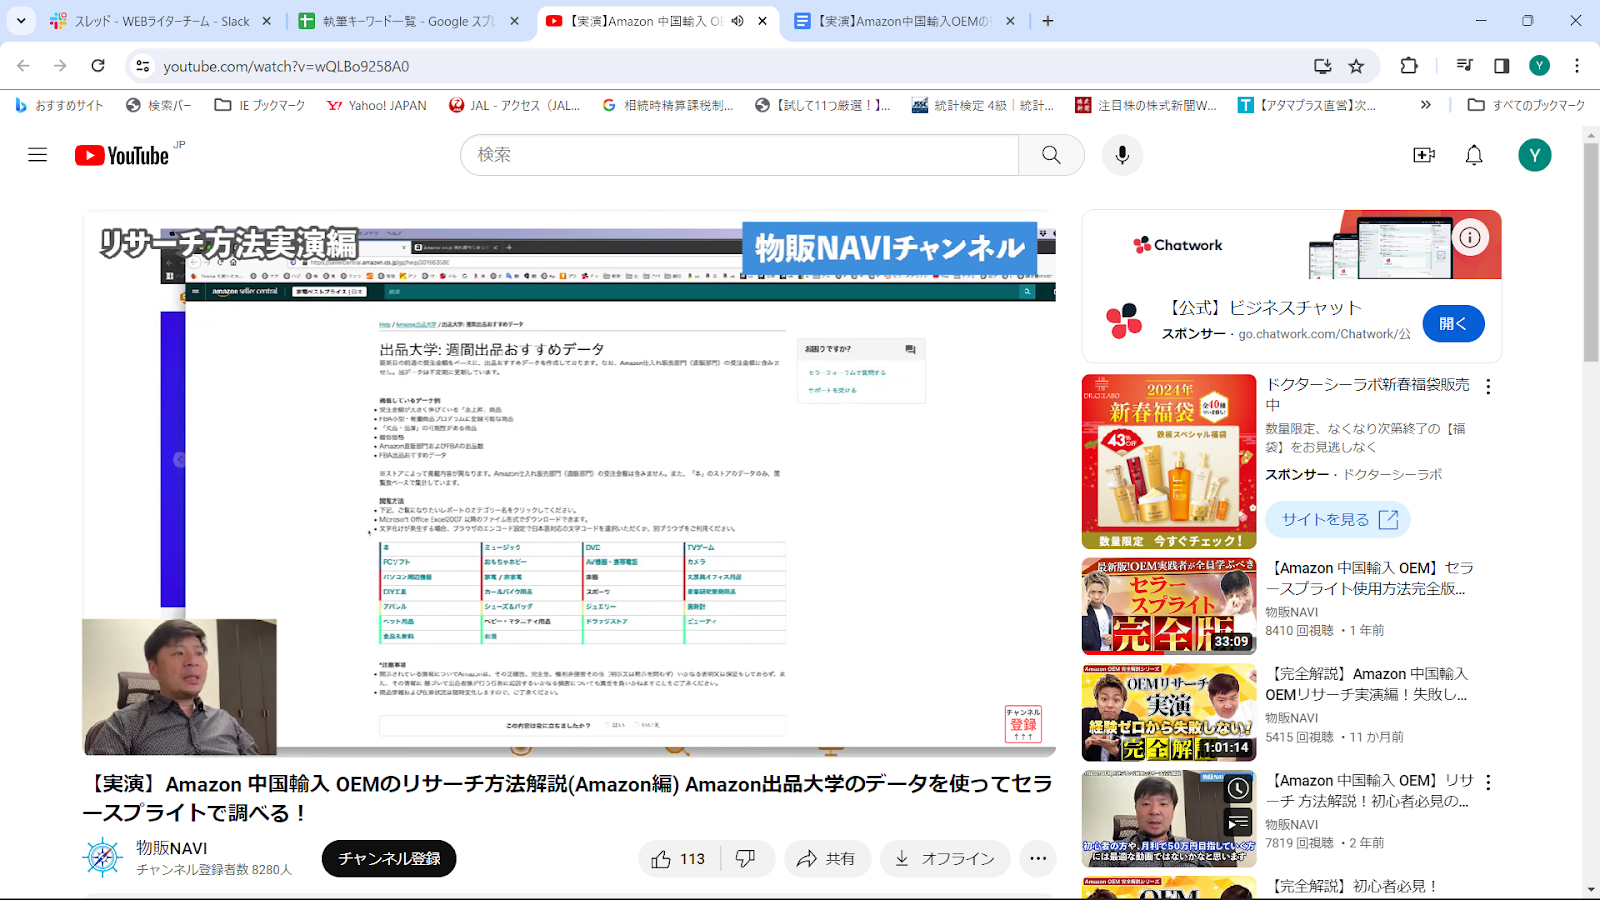This screenshot has width=1600, height=900.
Task: Close the Slack tab
Action: point(266,21)
